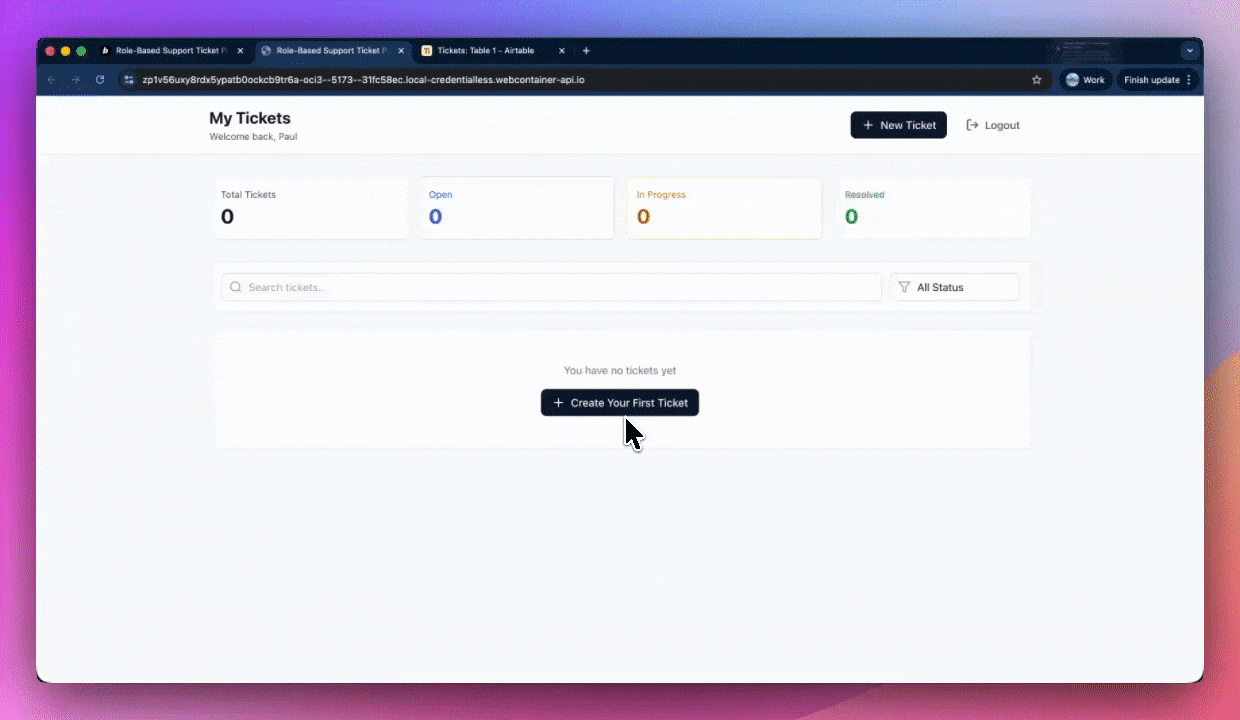Click the forward navigation arrow
The height and width of the screenshot is (720, 1240).
click(x=75, y=80)
